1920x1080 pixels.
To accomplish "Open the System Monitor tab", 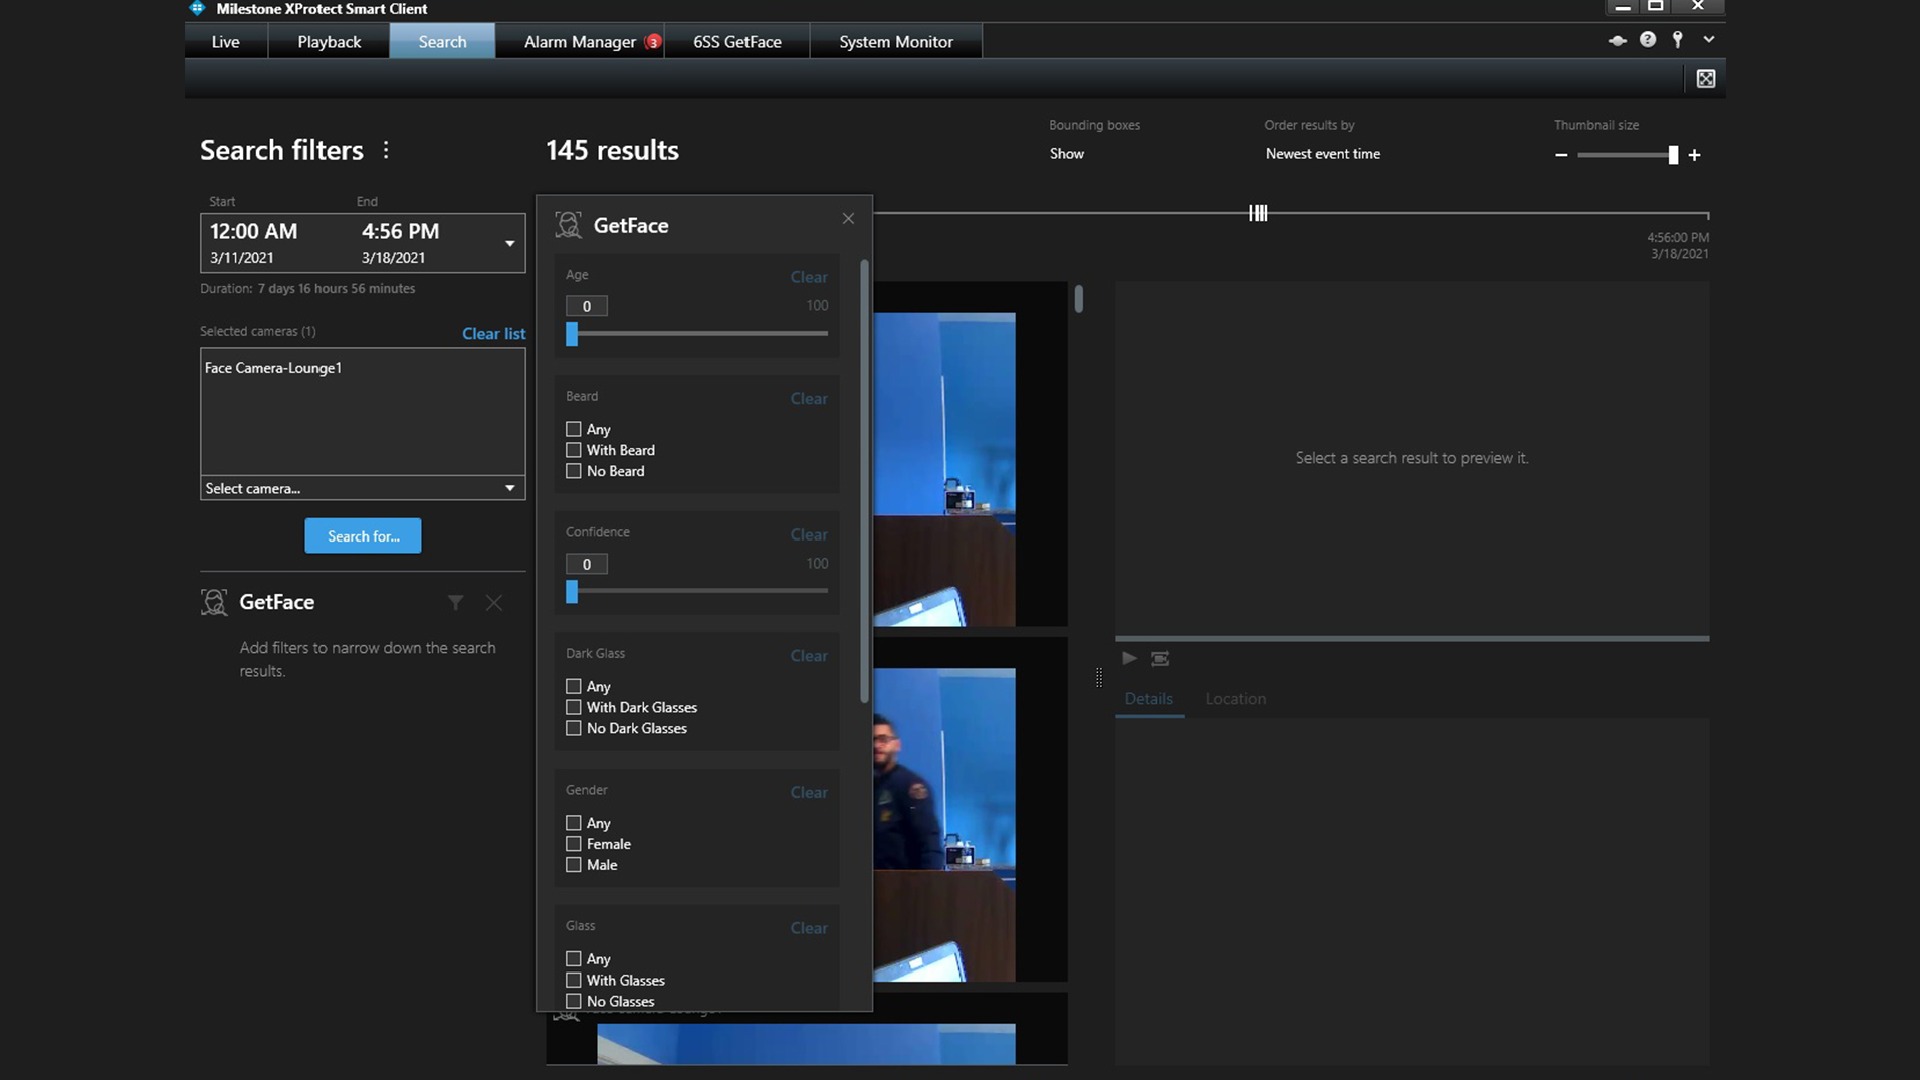I will pyautogui.click(x=896, y=41).
